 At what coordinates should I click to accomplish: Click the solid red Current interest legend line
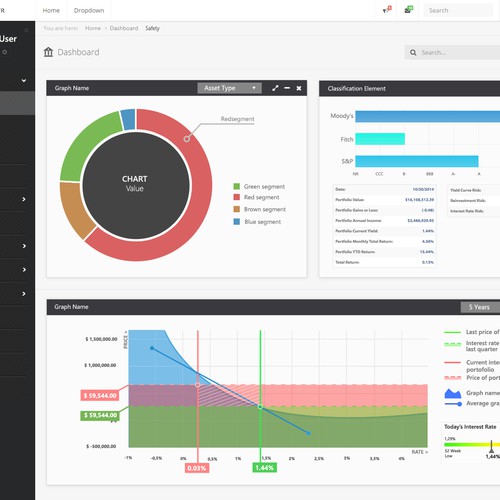coord(452,362)
